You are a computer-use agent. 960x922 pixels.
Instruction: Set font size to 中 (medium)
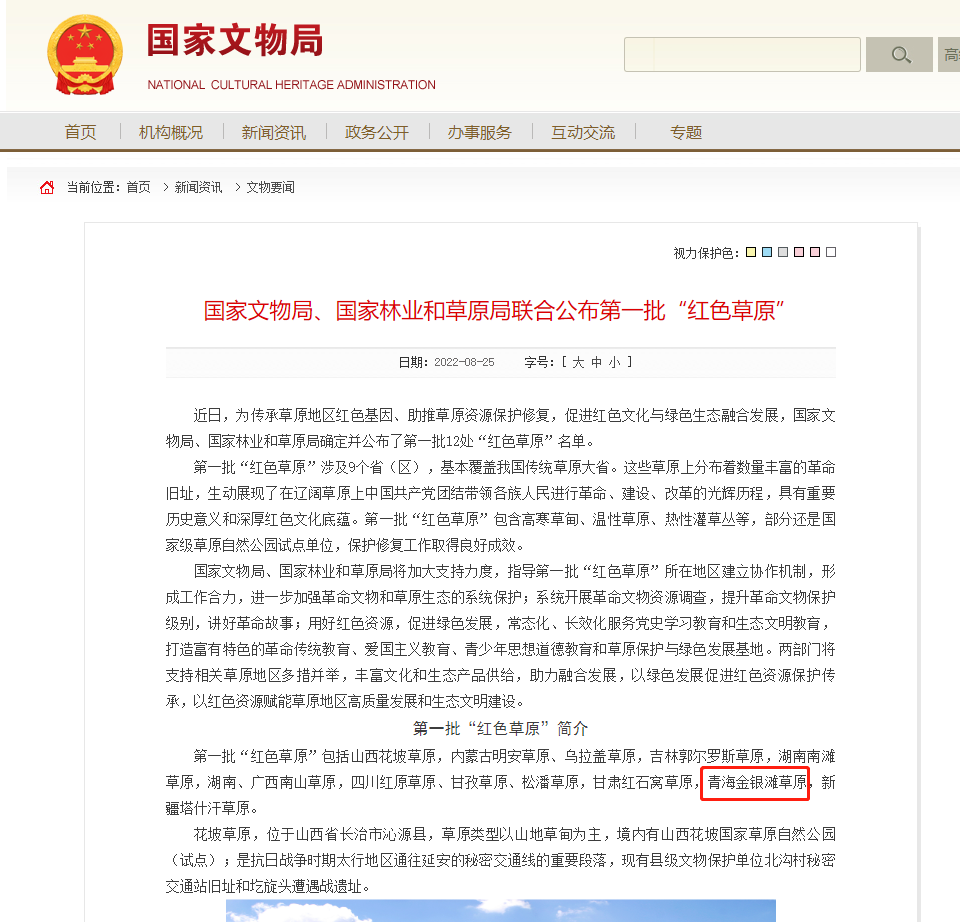tap(596, 362)
